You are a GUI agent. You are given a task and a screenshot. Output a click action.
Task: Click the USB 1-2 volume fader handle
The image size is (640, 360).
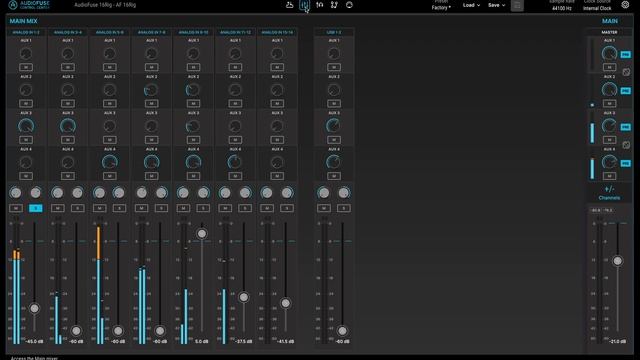click(x=342, y=331)
